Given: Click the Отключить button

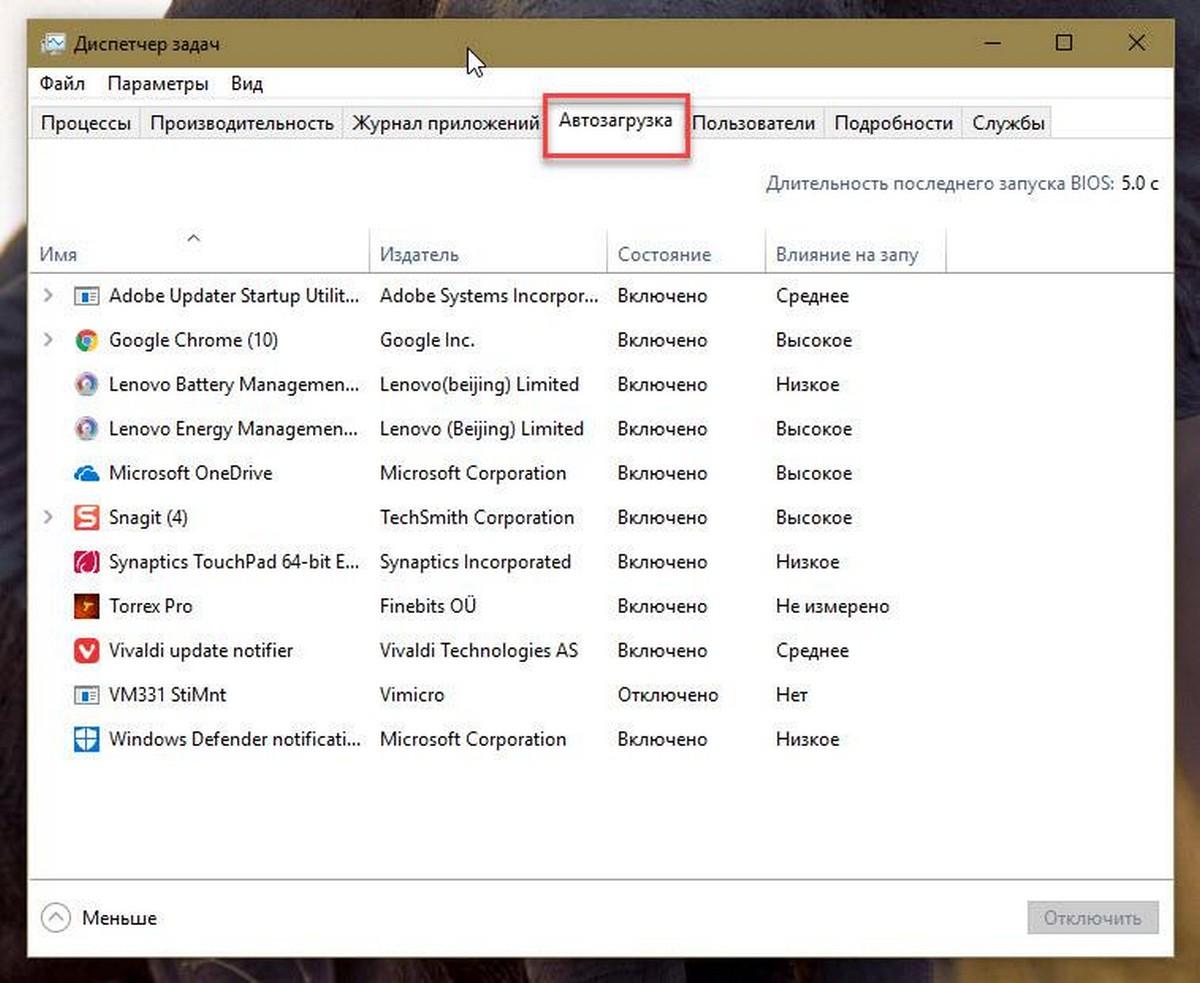Looking at the screenshot, I should 1092,918.
